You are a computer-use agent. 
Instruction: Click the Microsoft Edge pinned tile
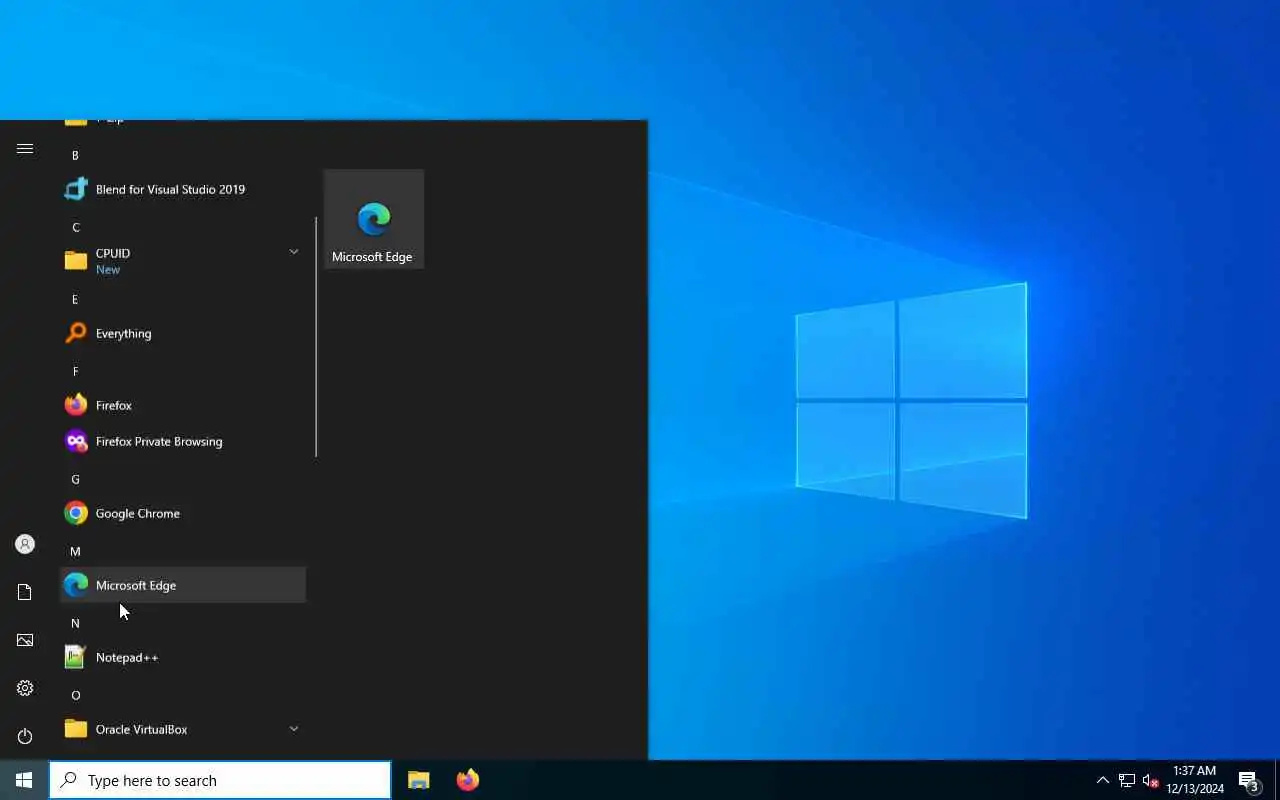tap(374, 219)
